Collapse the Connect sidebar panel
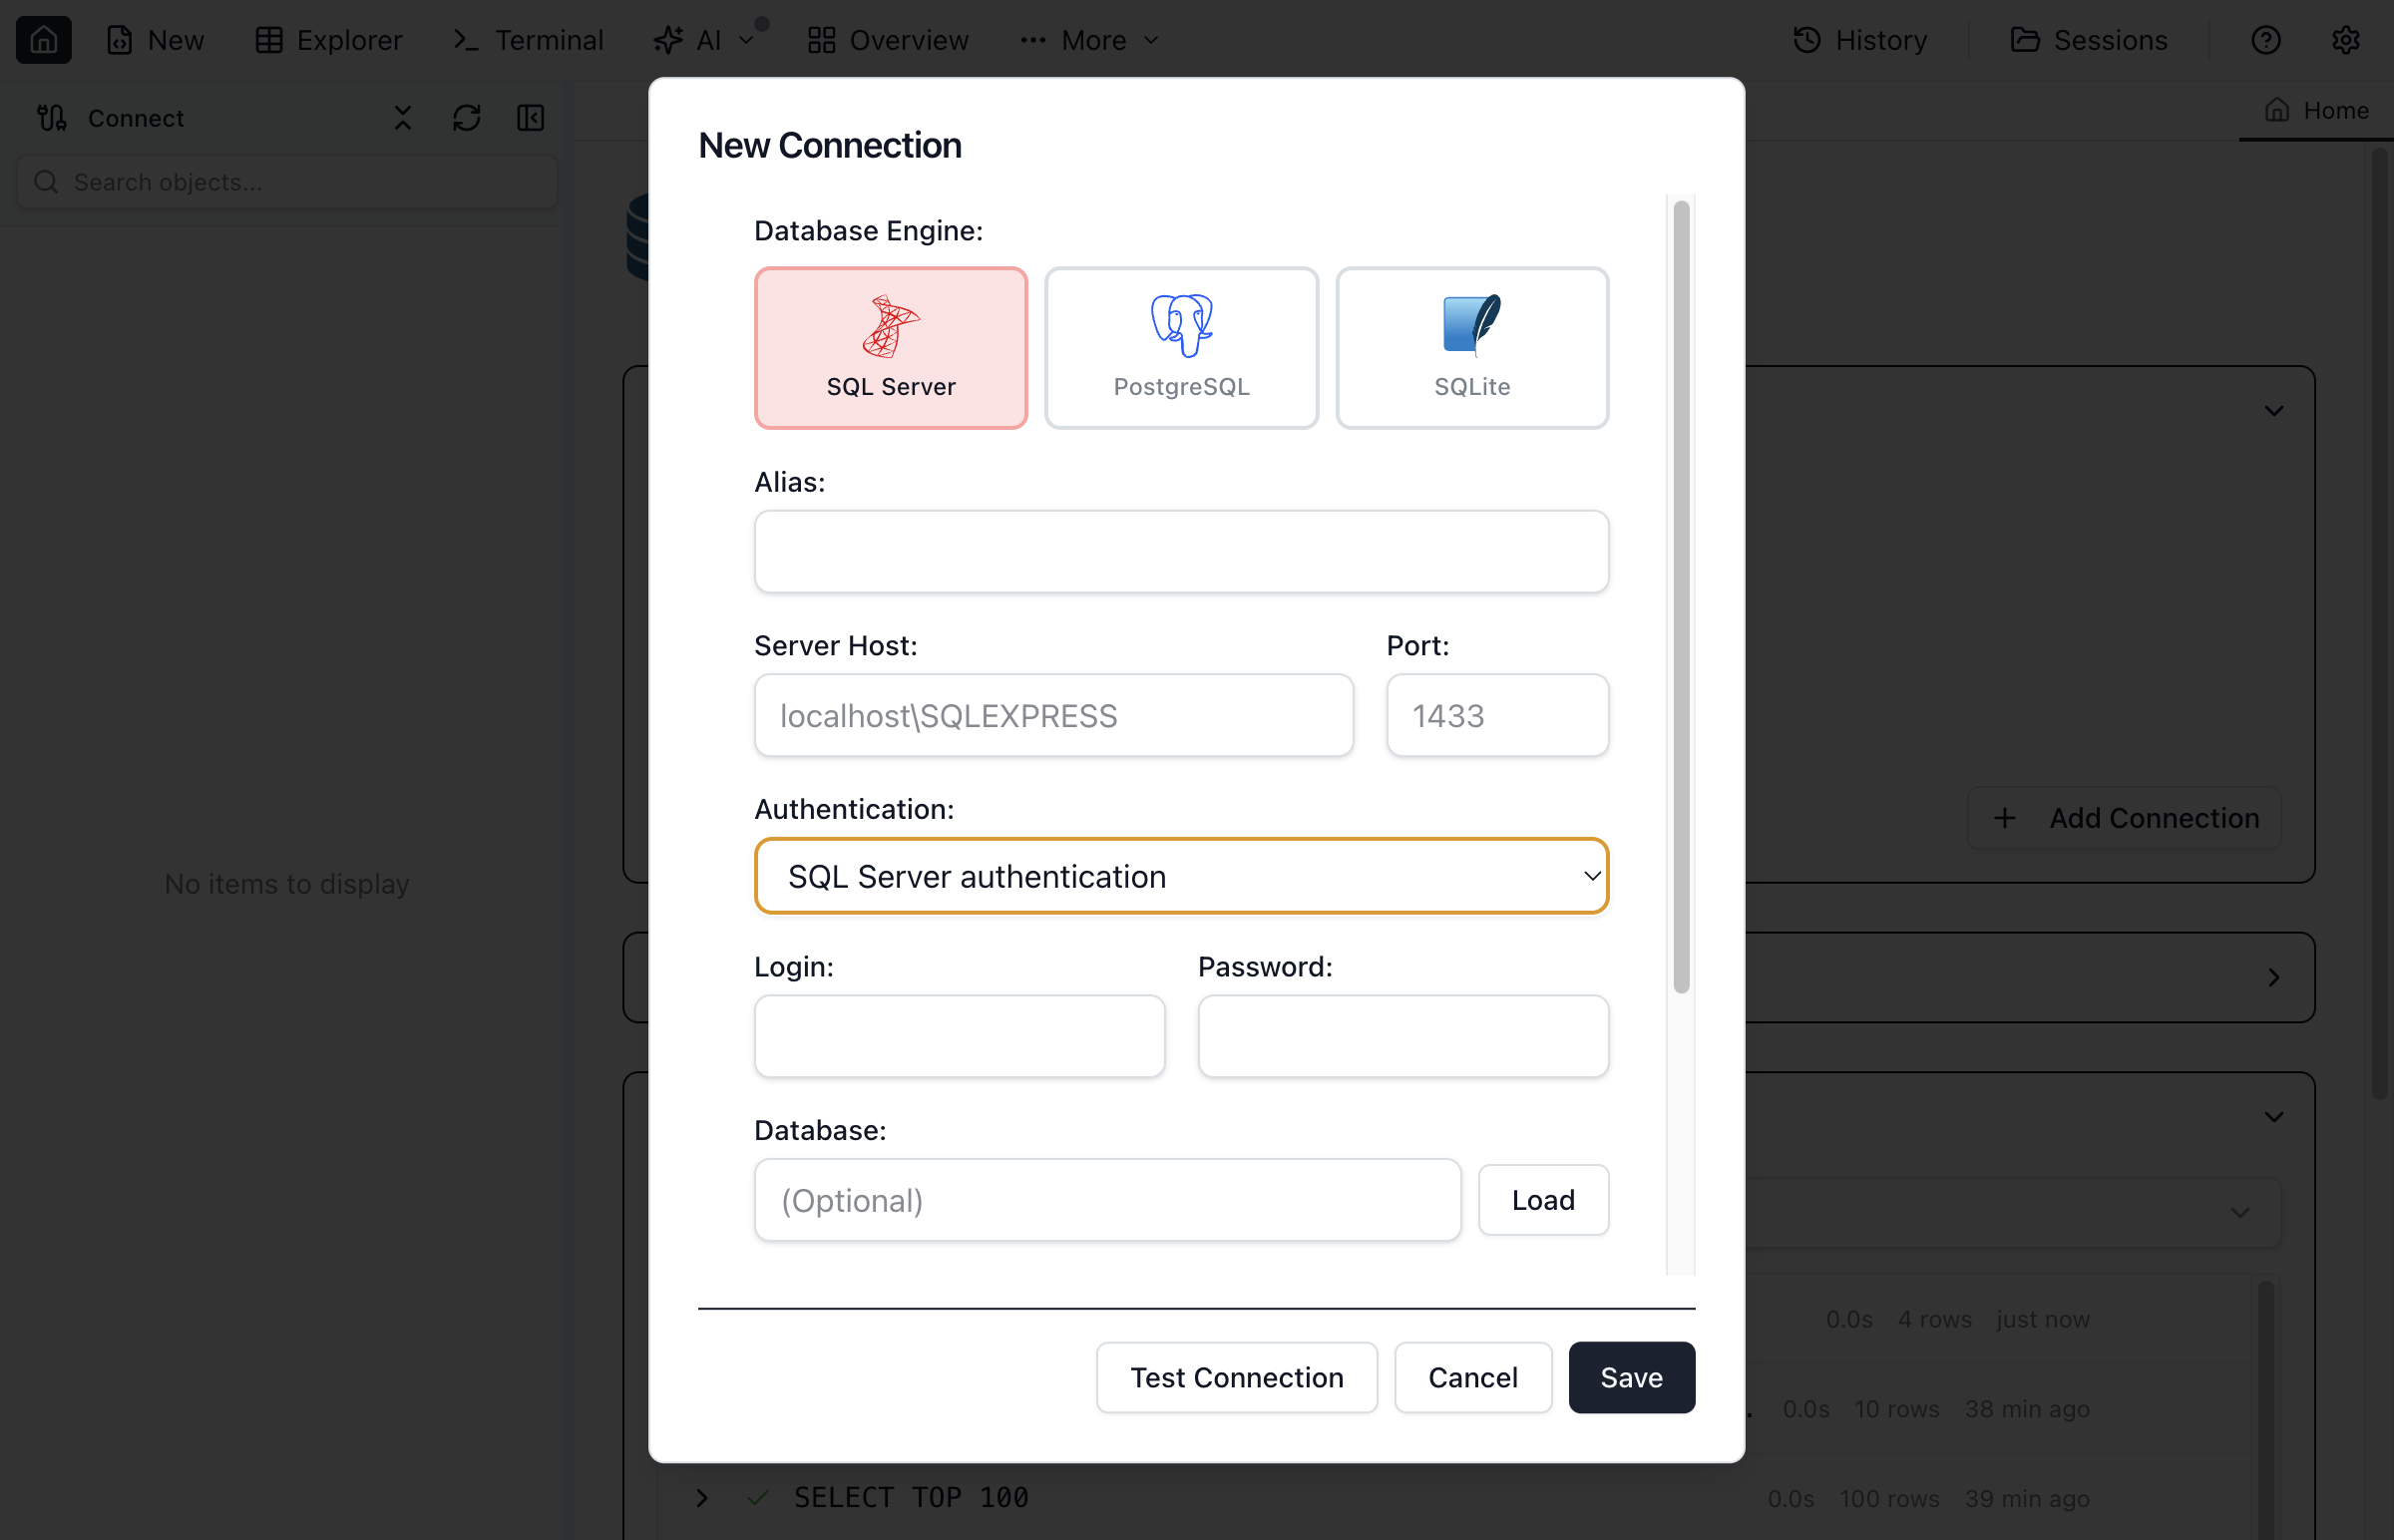The width and height of the screenshot is (2394, 1540). 530,118
